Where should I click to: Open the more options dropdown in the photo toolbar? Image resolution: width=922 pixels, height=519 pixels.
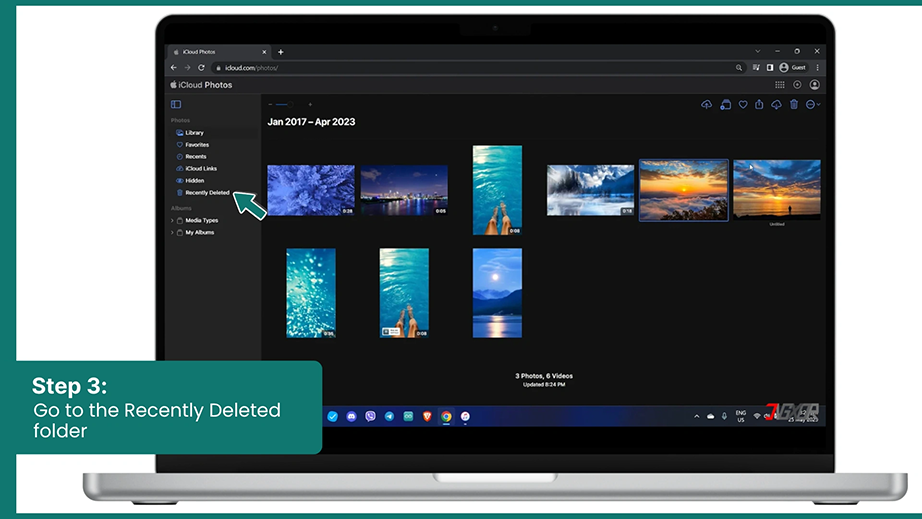tap(813, 105)
